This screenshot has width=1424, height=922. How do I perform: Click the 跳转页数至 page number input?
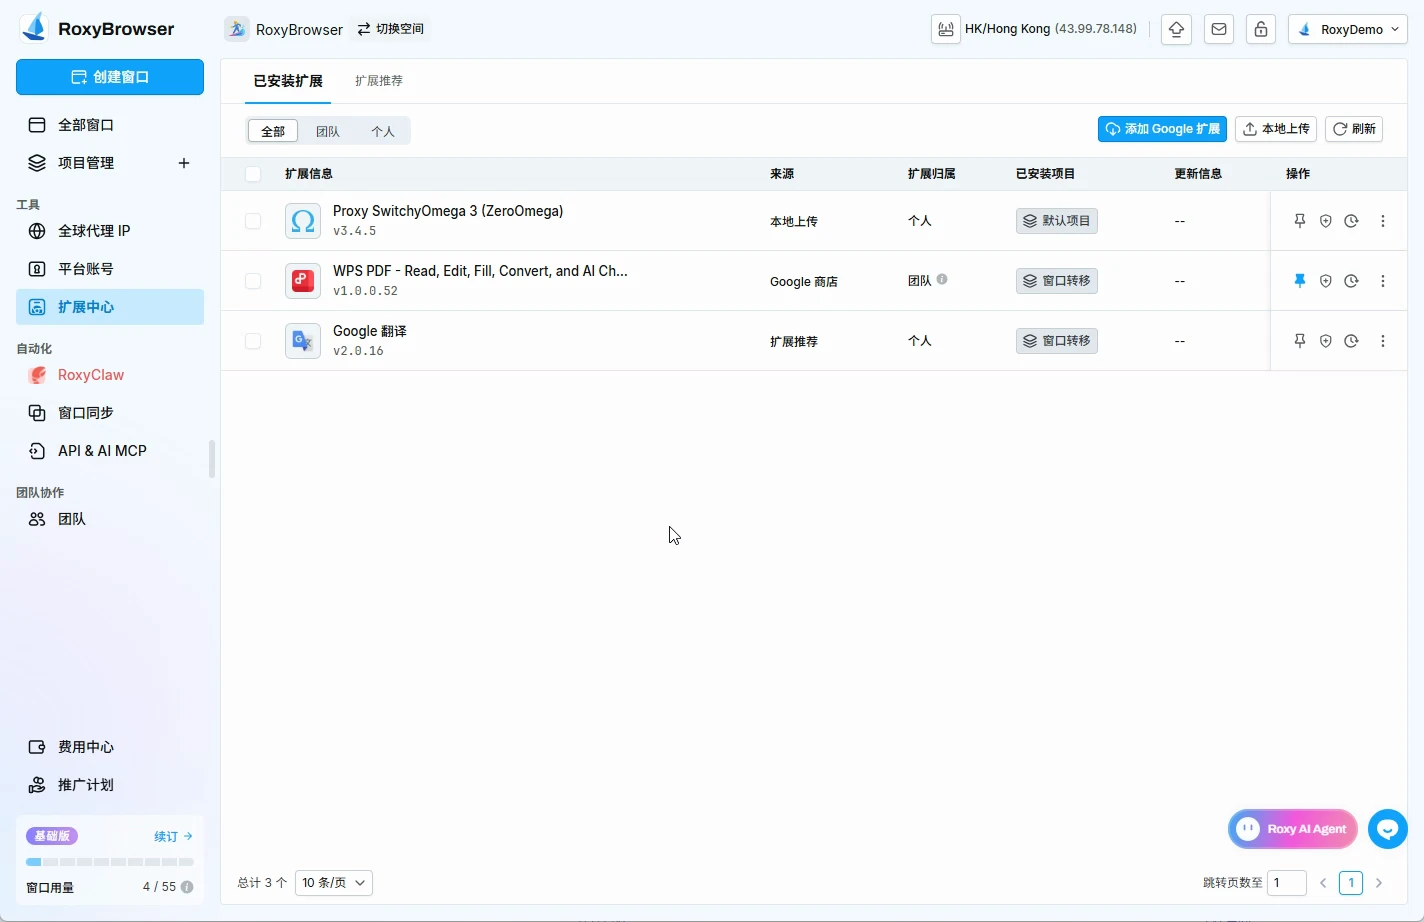pos(1287,883)
